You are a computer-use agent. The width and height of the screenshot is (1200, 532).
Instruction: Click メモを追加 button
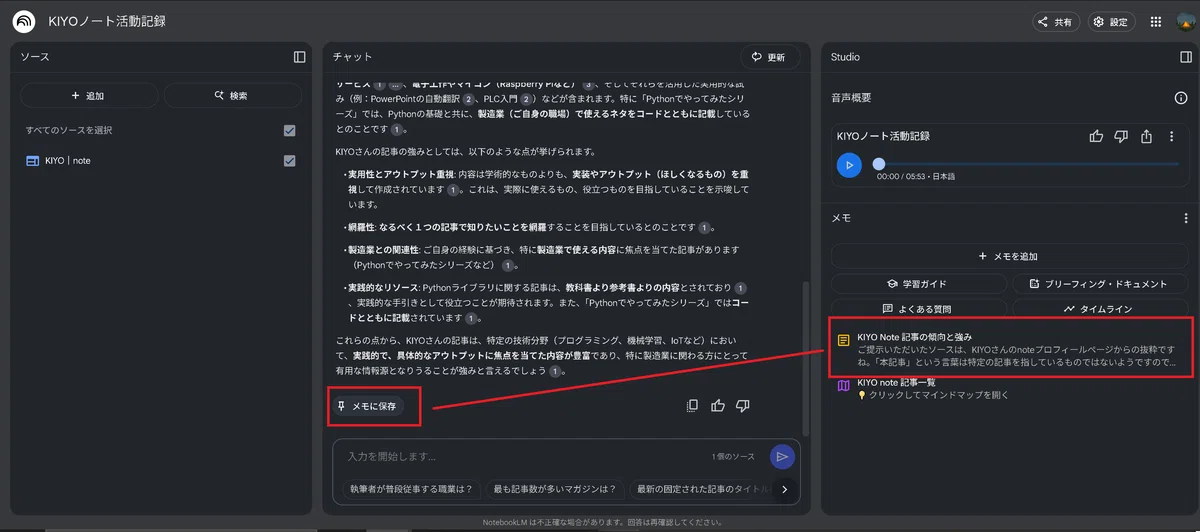1008,256
